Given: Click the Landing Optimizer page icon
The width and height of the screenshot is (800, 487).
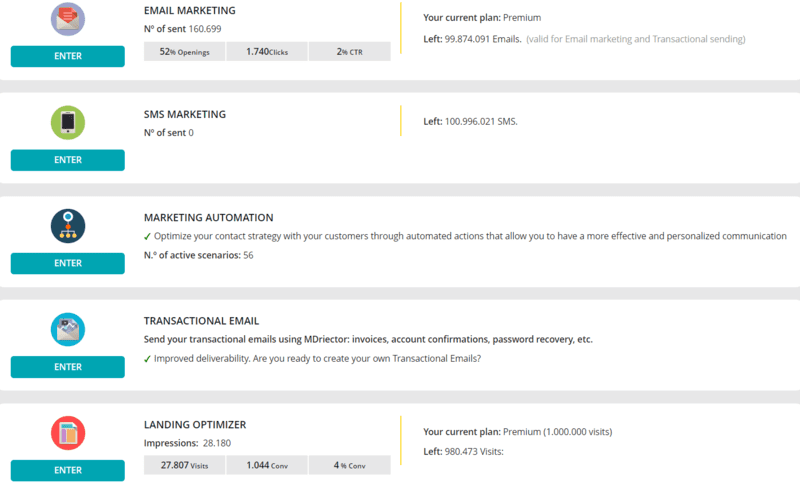Looking at the screenshot, I should (68, 433).
